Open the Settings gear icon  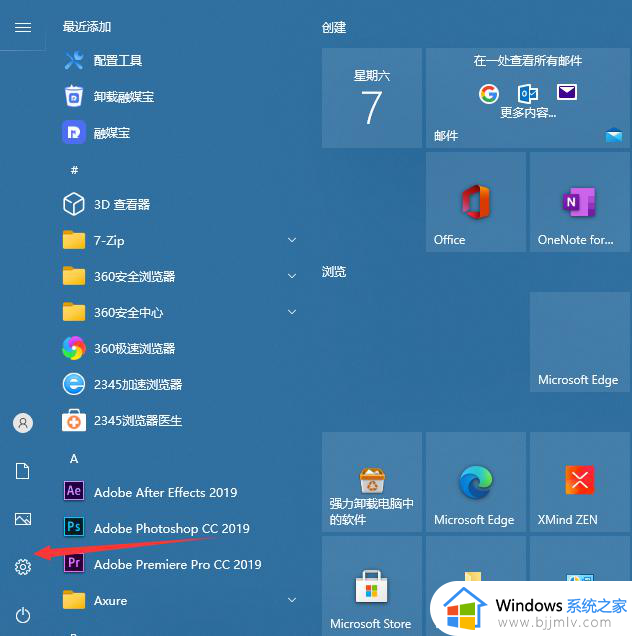click(23, 567)
